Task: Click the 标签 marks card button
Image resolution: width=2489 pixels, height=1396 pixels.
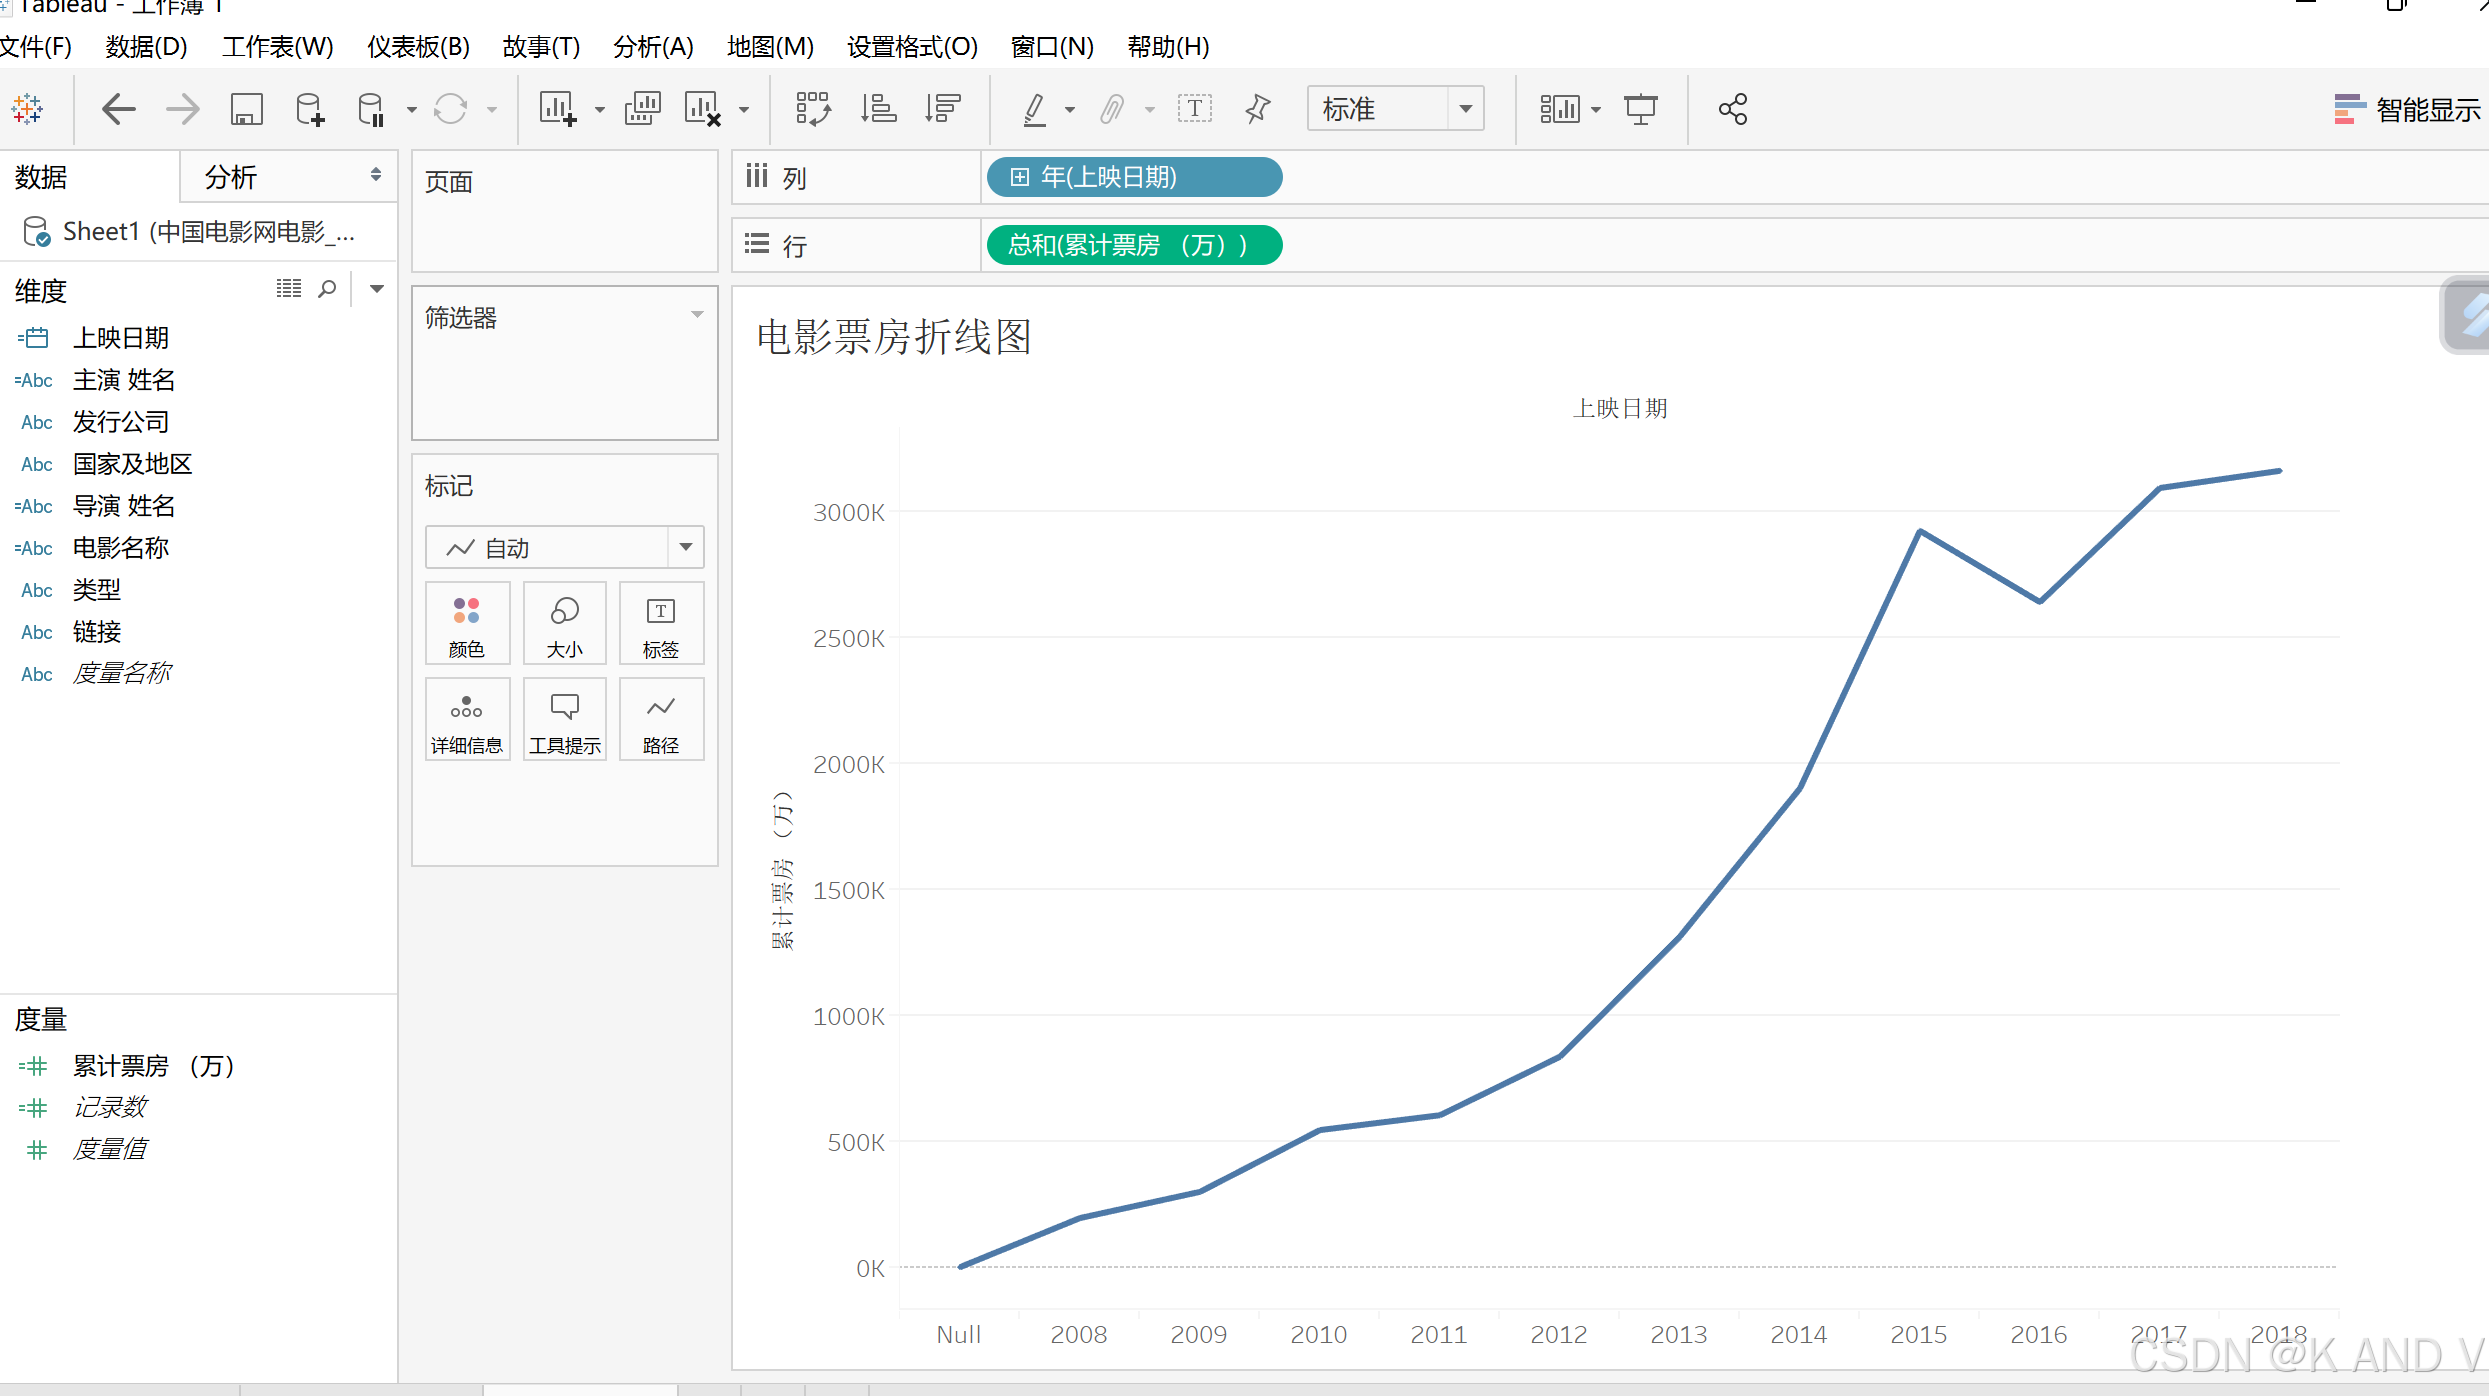Action: click(661, 624)
